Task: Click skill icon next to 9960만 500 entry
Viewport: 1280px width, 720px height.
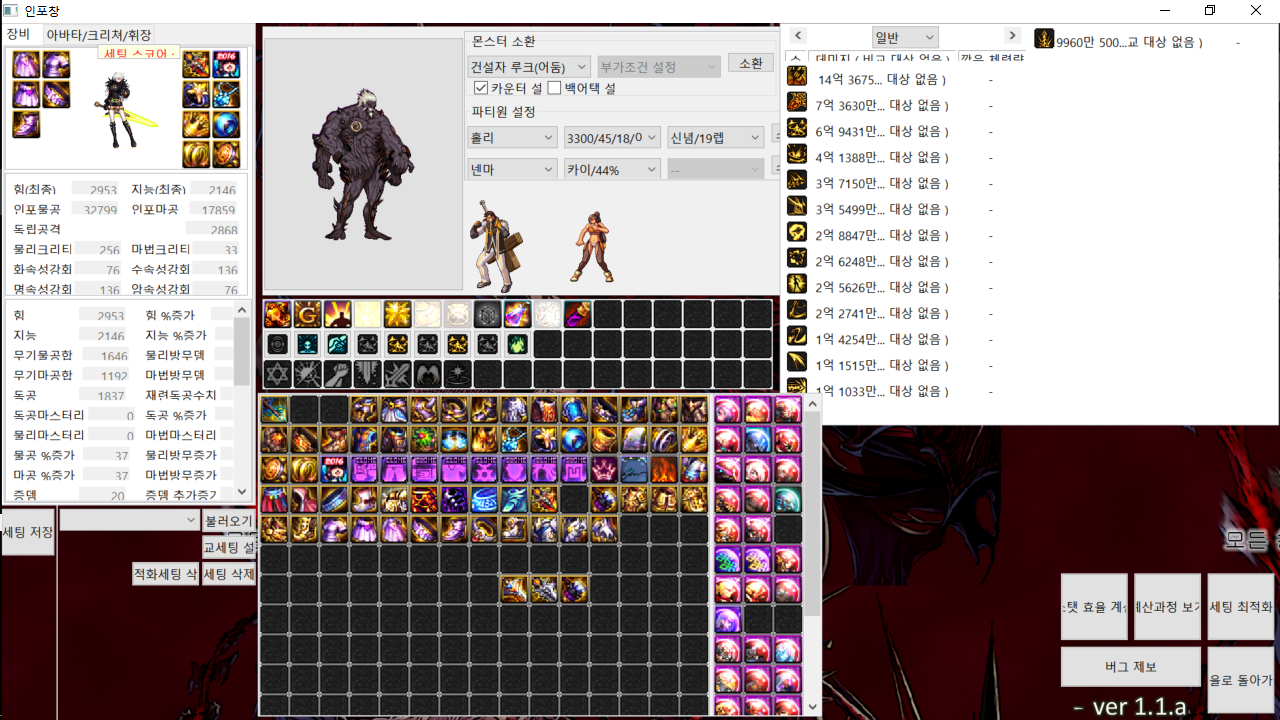Action: (x=1044, y=39)
